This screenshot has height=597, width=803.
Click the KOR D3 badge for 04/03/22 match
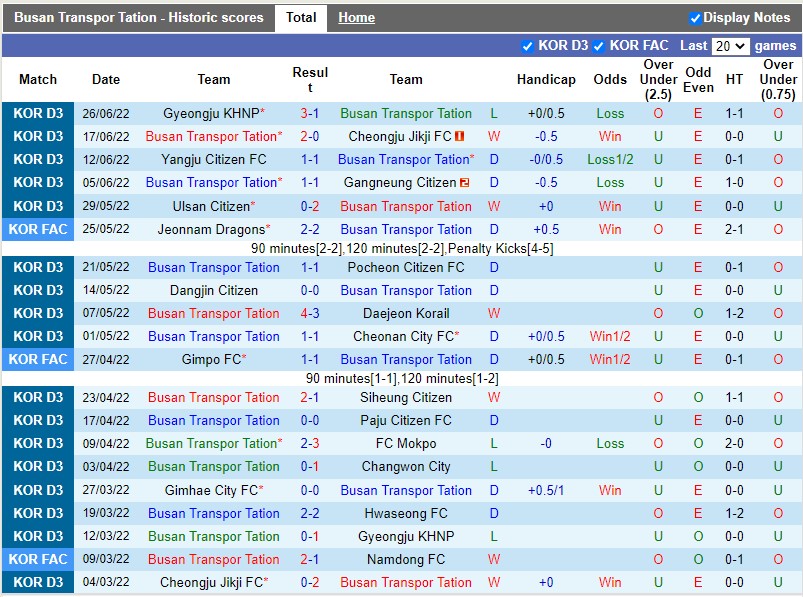pos(38,582)
